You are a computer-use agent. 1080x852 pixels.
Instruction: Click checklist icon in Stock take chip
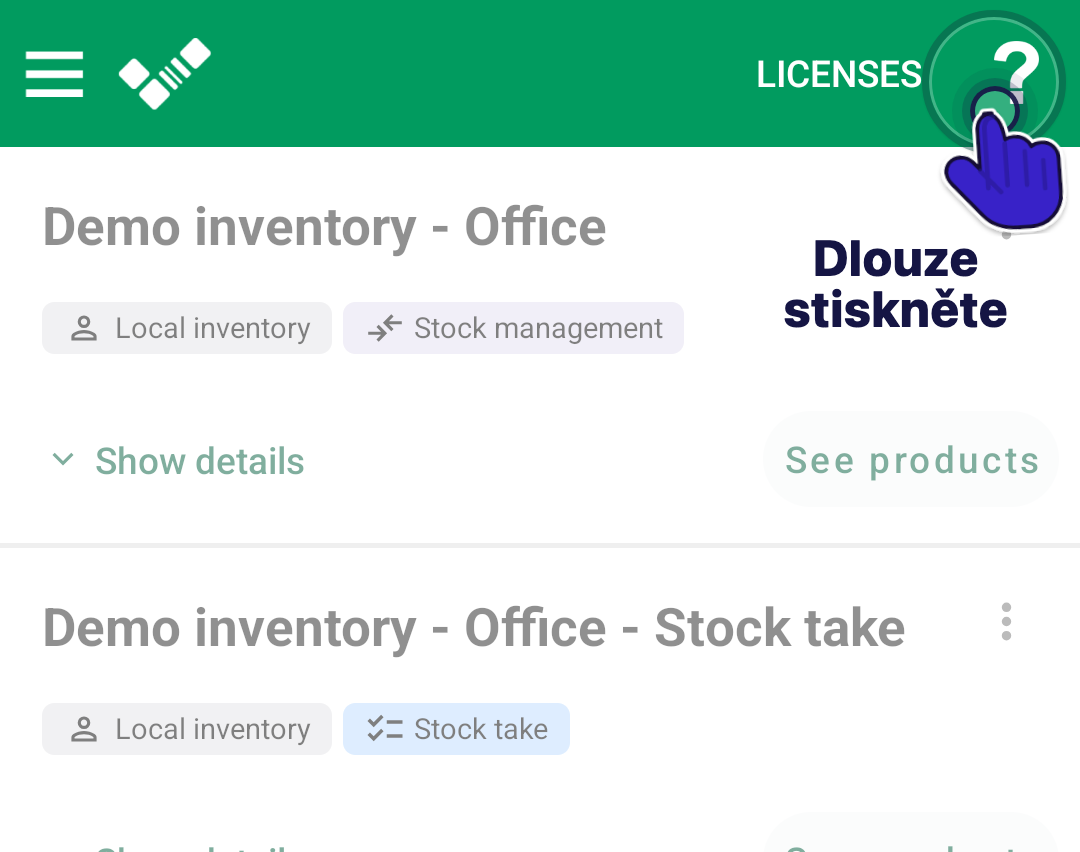pos(384,729)
